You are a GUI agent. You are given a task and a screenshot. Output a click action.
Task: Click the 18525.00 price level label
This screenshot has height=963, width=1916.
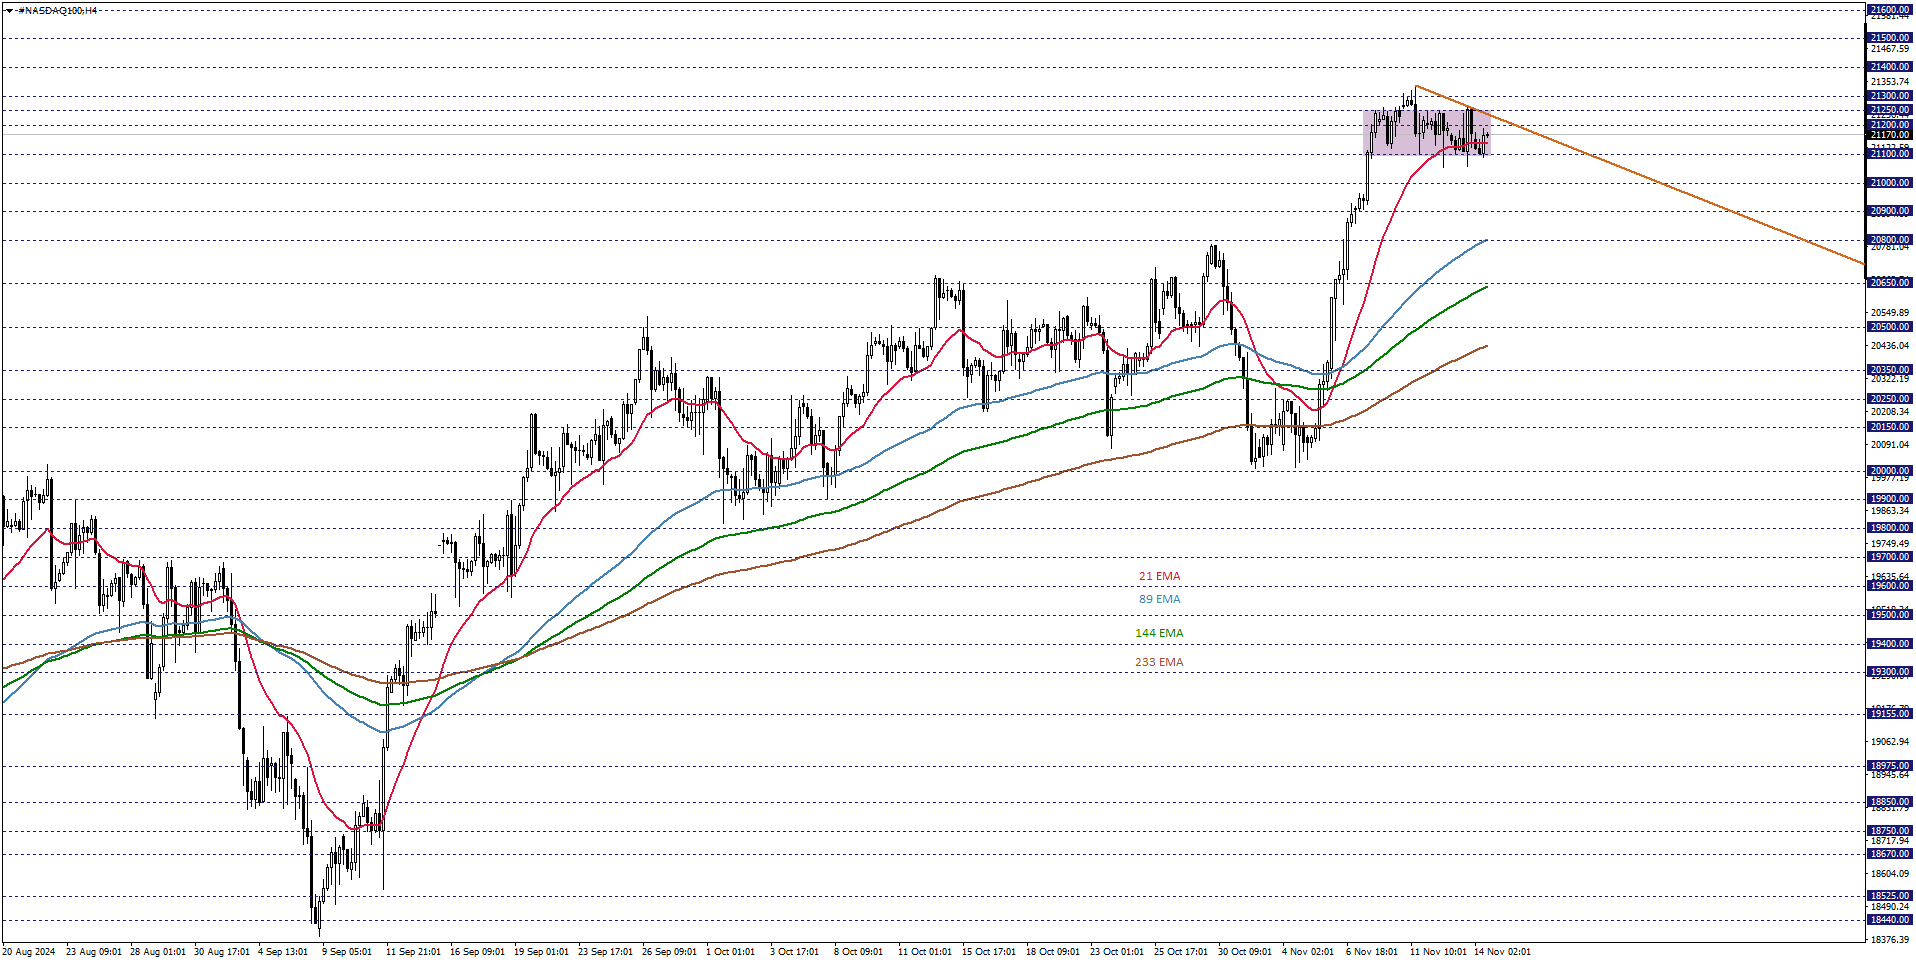click(1889, 896)
